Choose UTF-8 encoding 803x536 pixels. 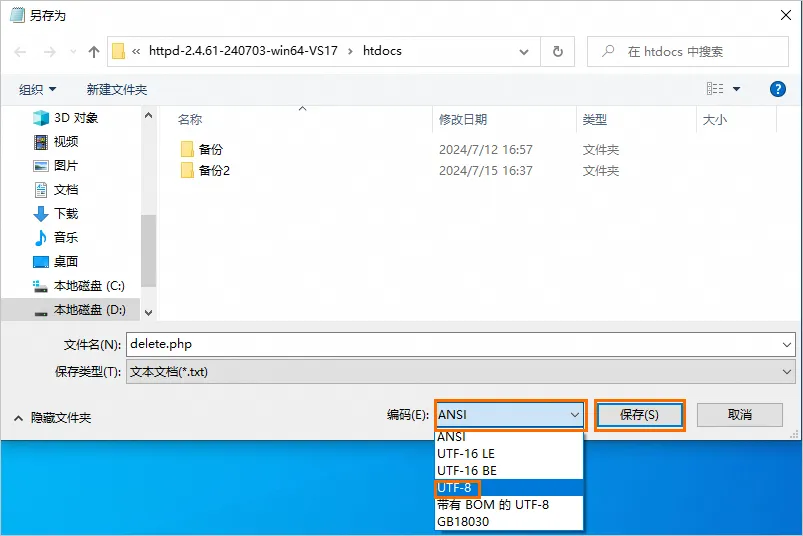(x=509, y=488)
